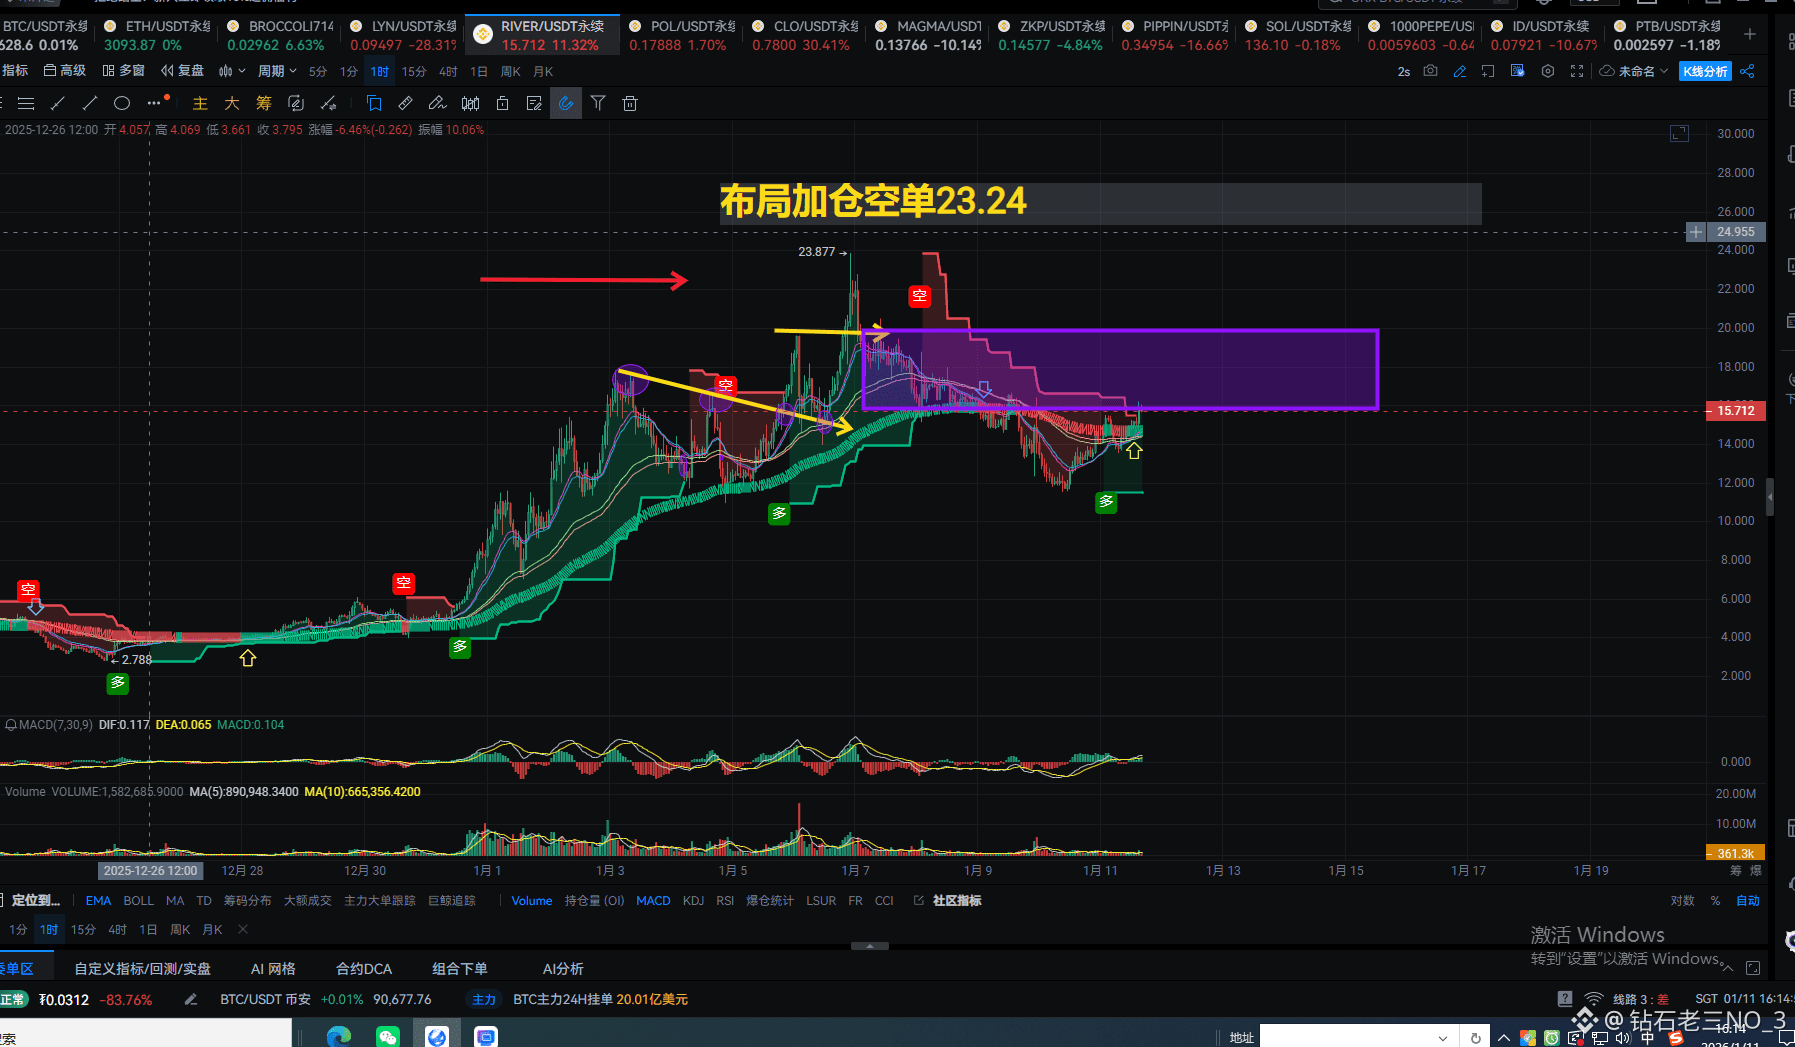Select the 15分 timeframe tab
This screenshot has height=1047, width=1795.
click(413, 70)
